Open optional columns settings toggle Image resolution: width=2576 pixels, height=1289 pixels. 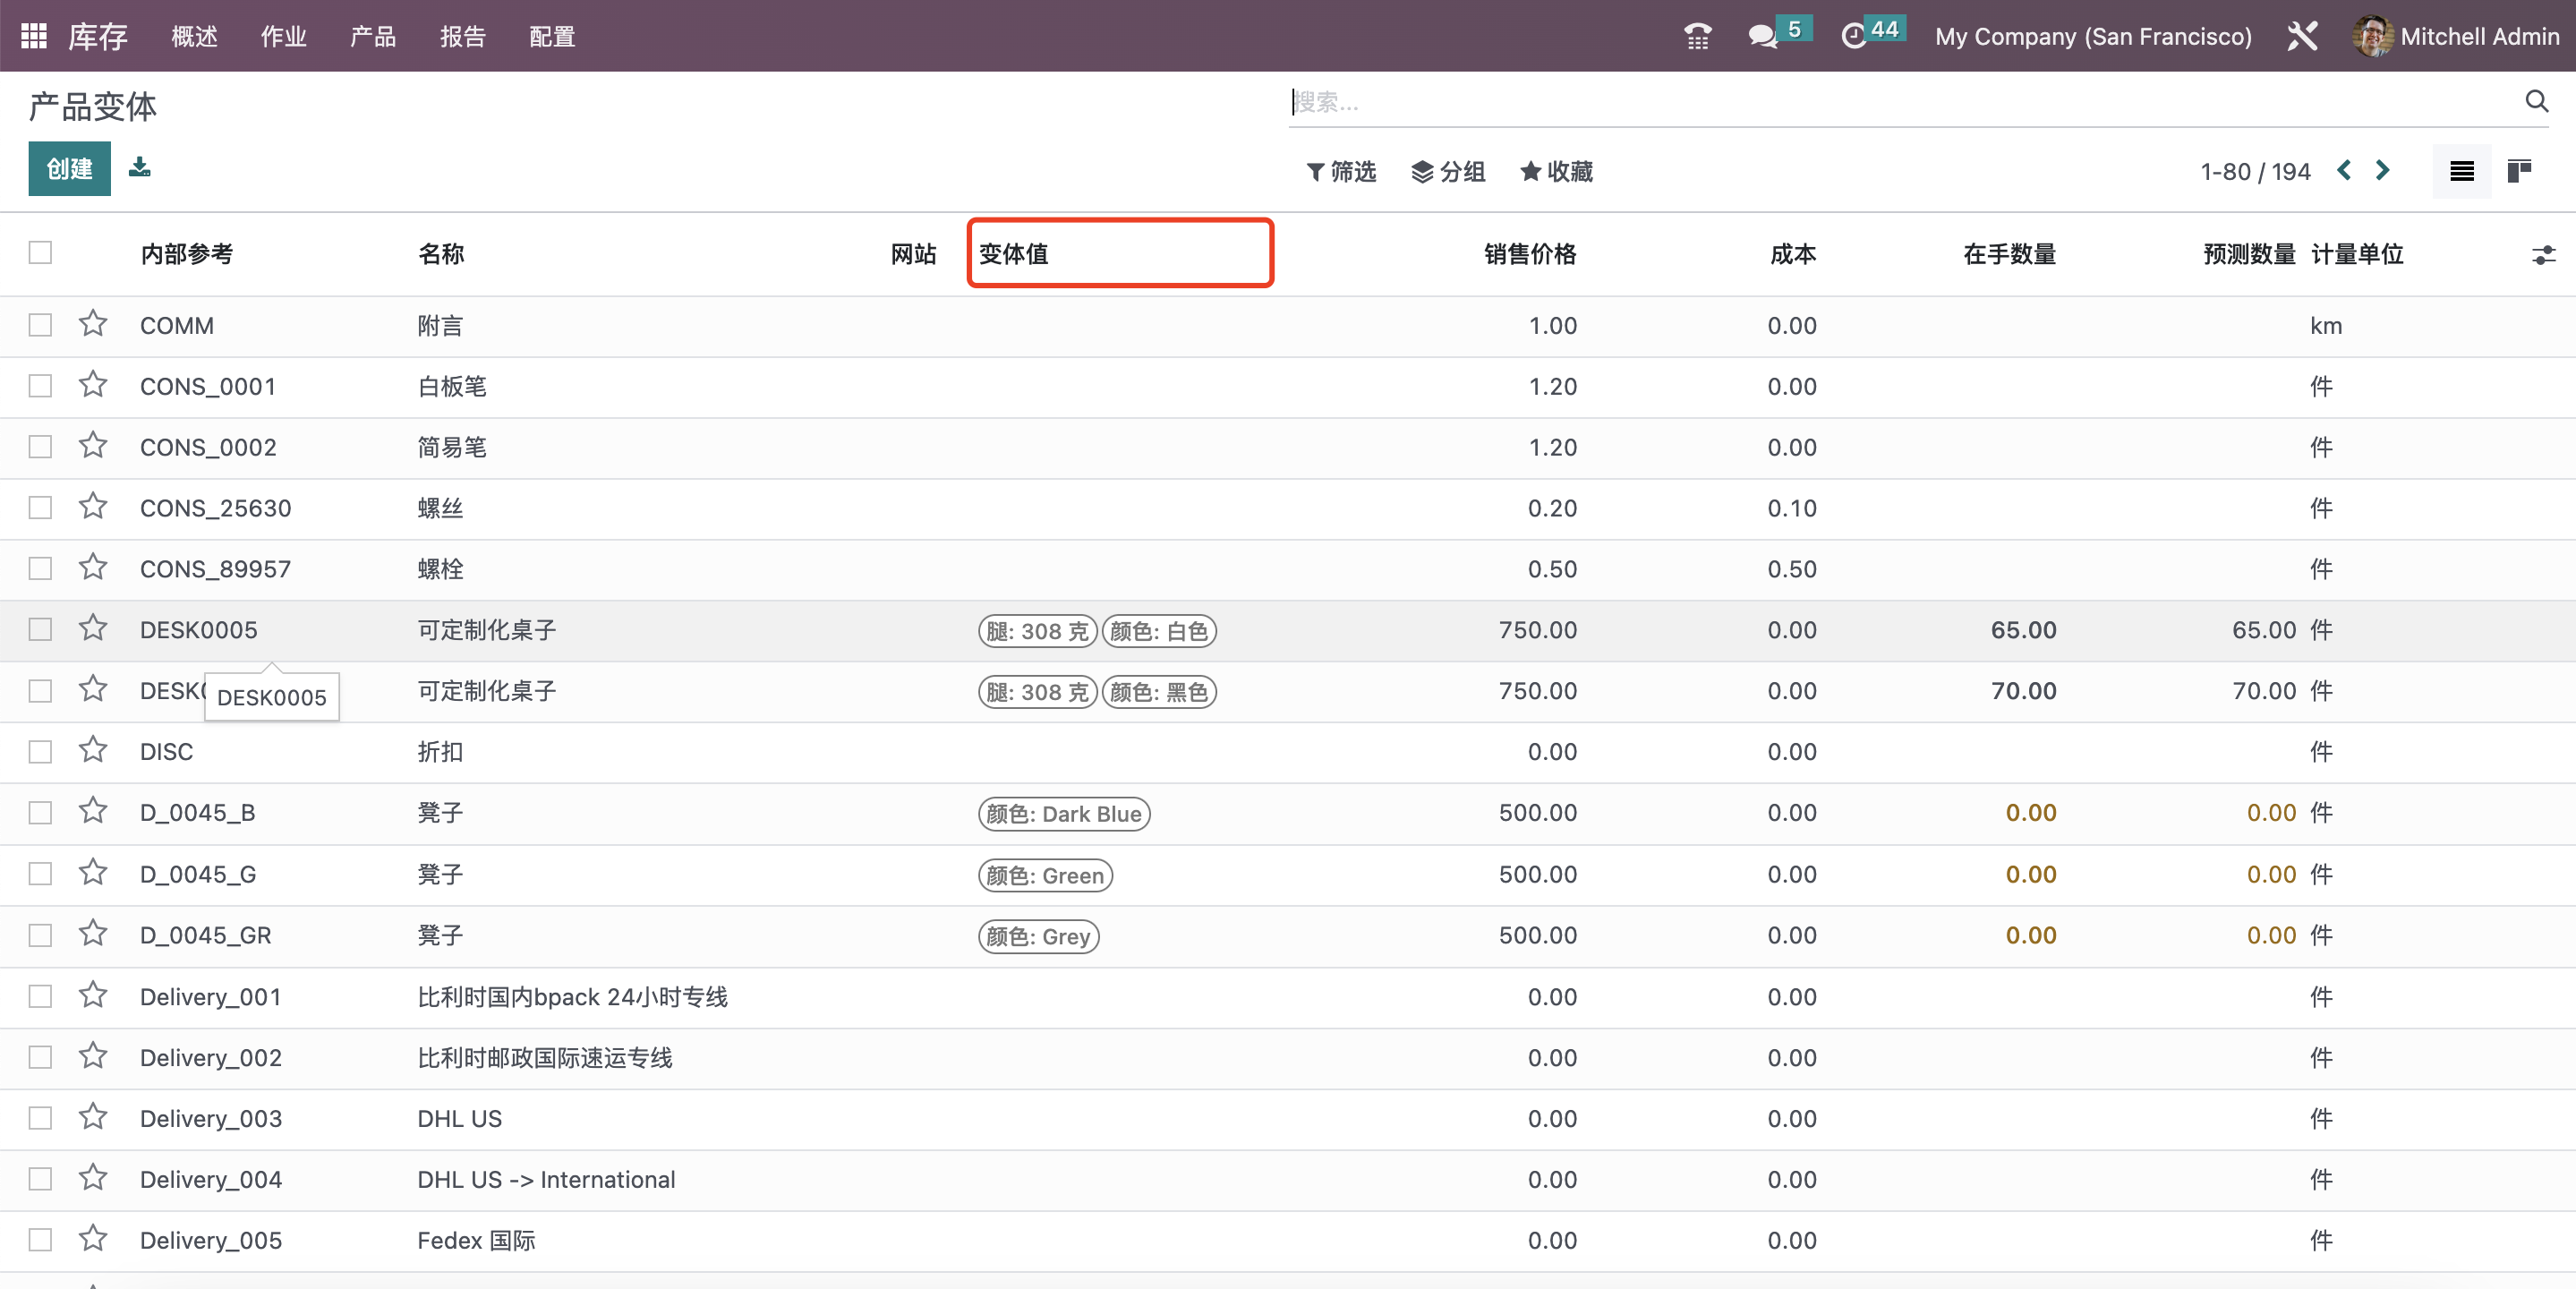click(x=2543, y=255)
